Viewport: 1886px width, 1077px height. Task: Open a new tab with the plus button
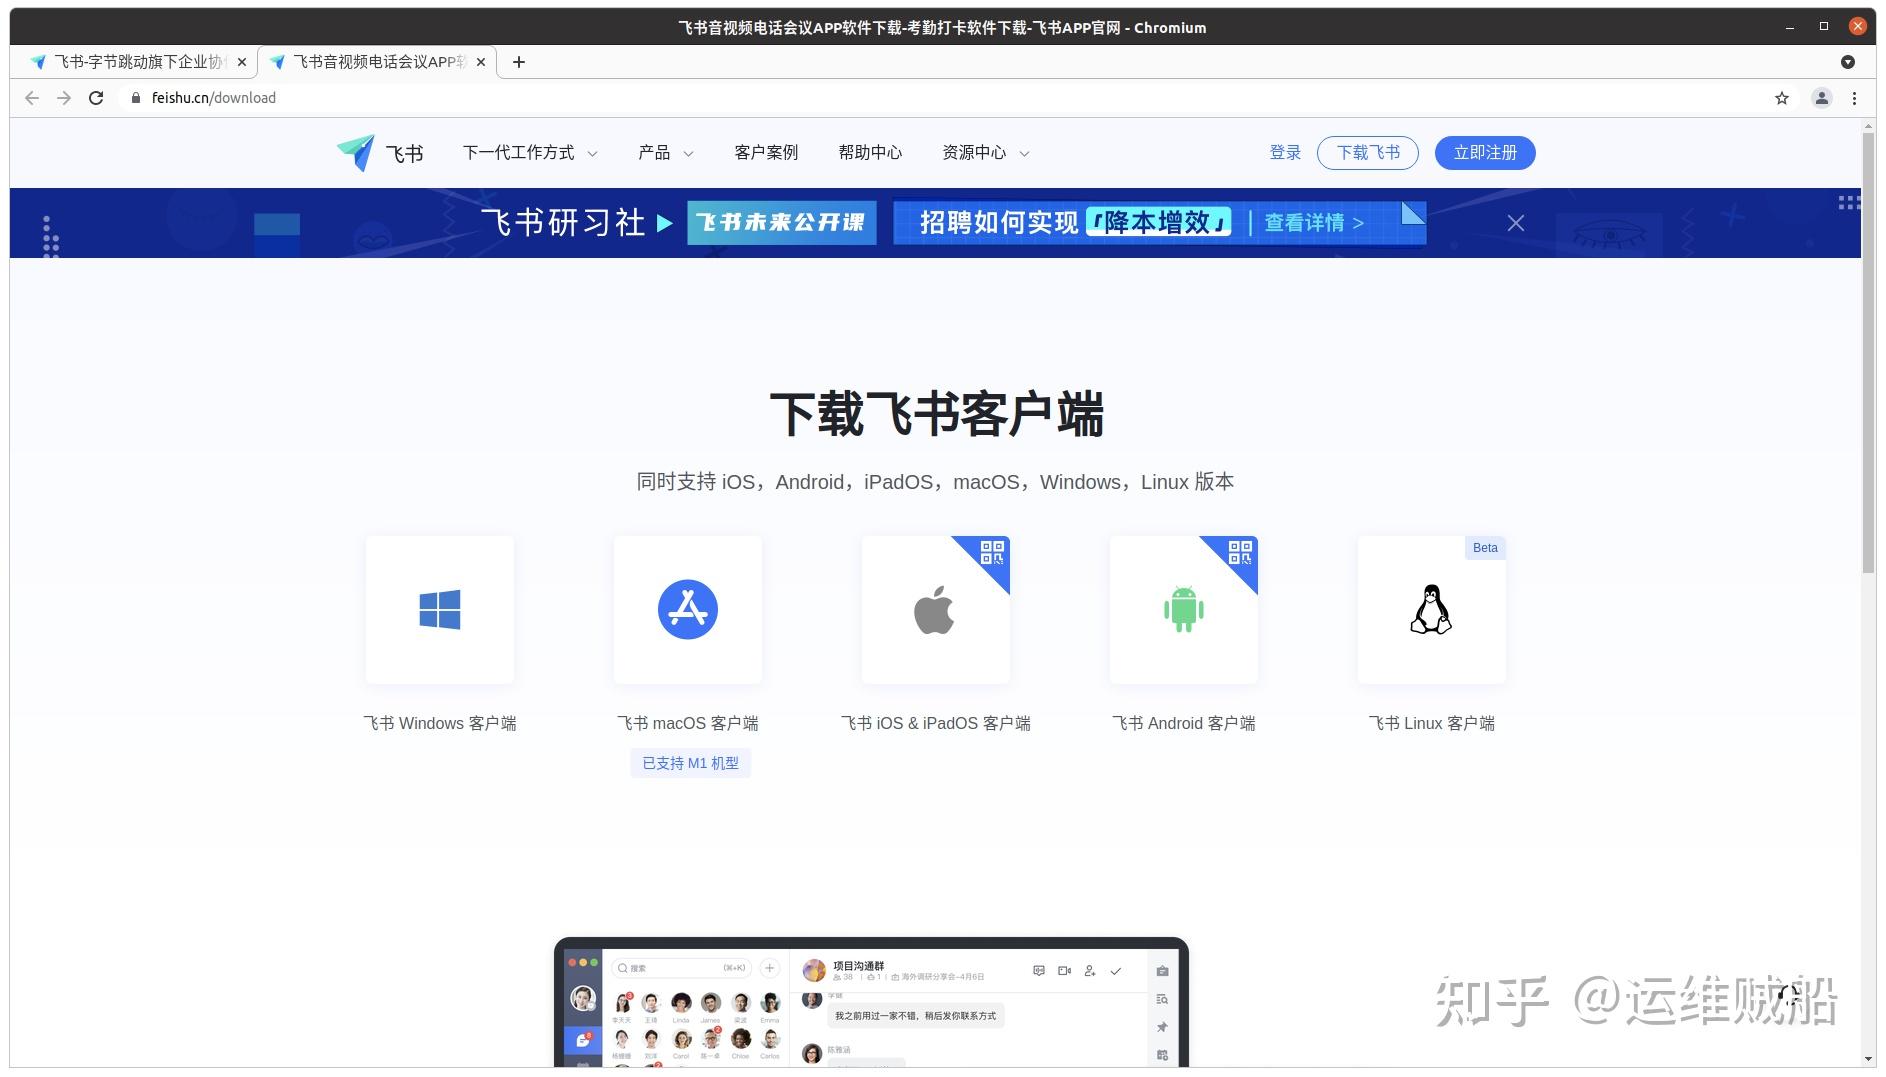click(518, 62)
